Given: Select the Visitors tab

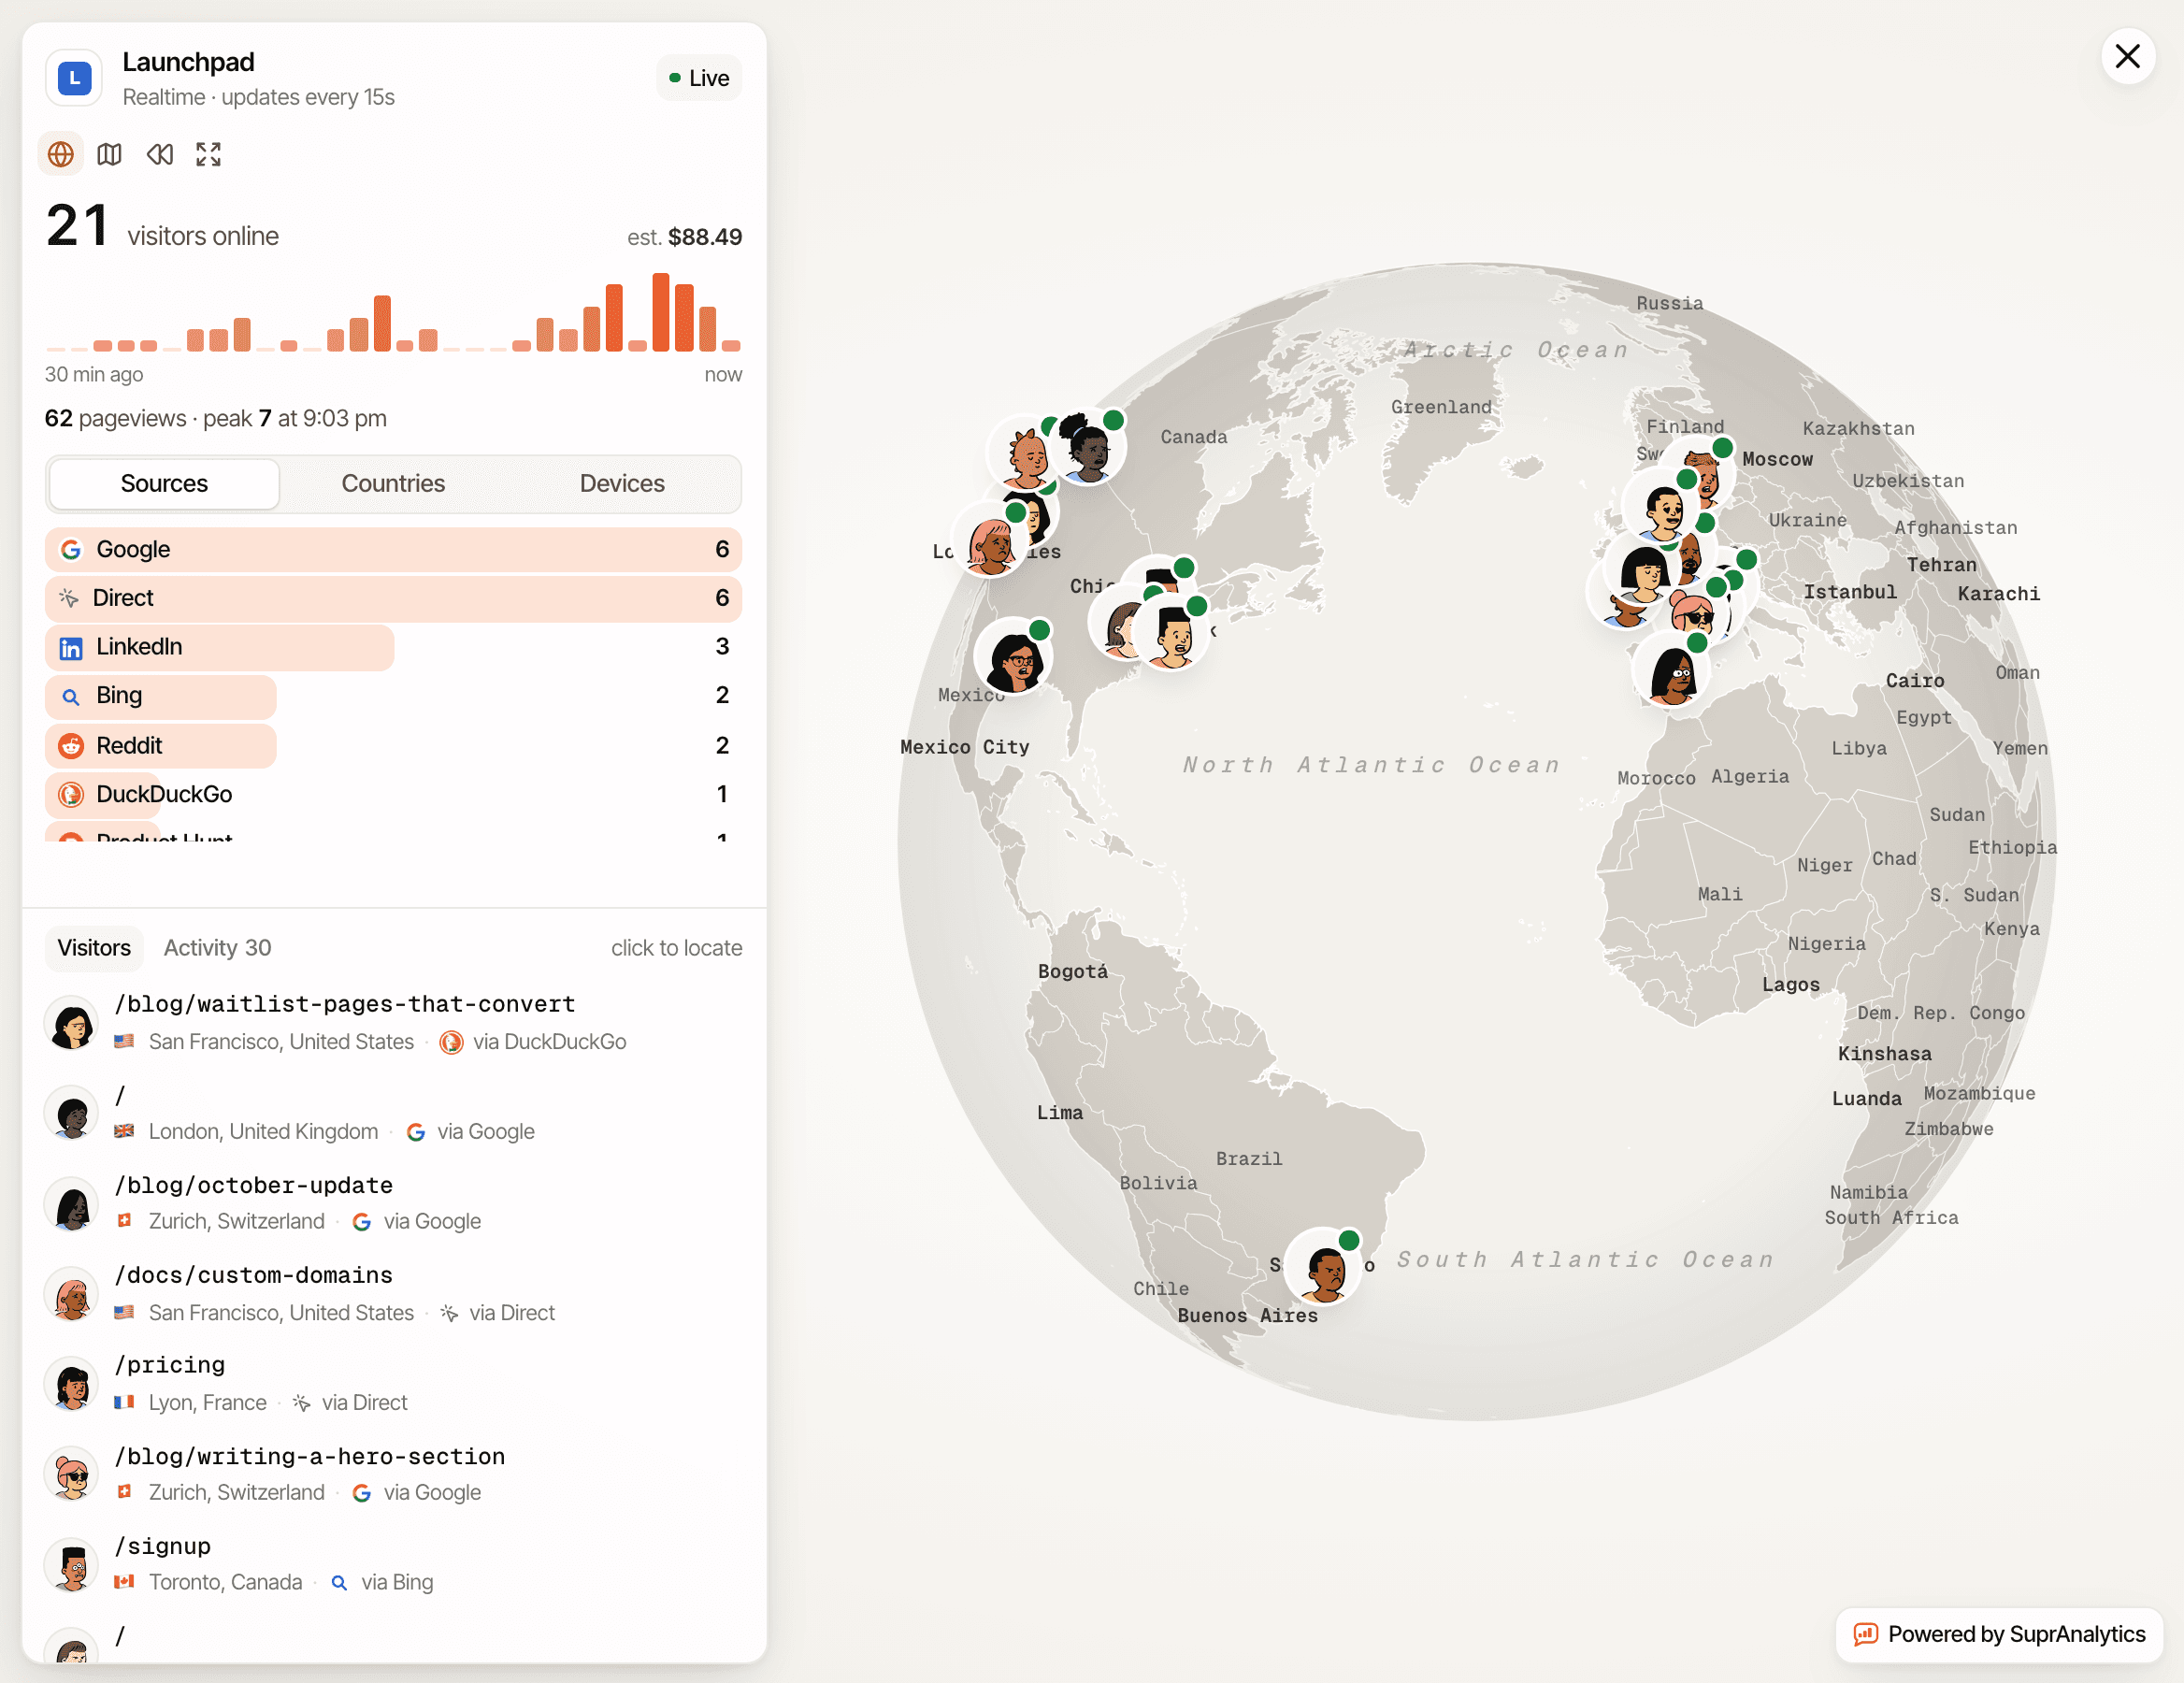Looking at the screenshot, I should (94, 948).
